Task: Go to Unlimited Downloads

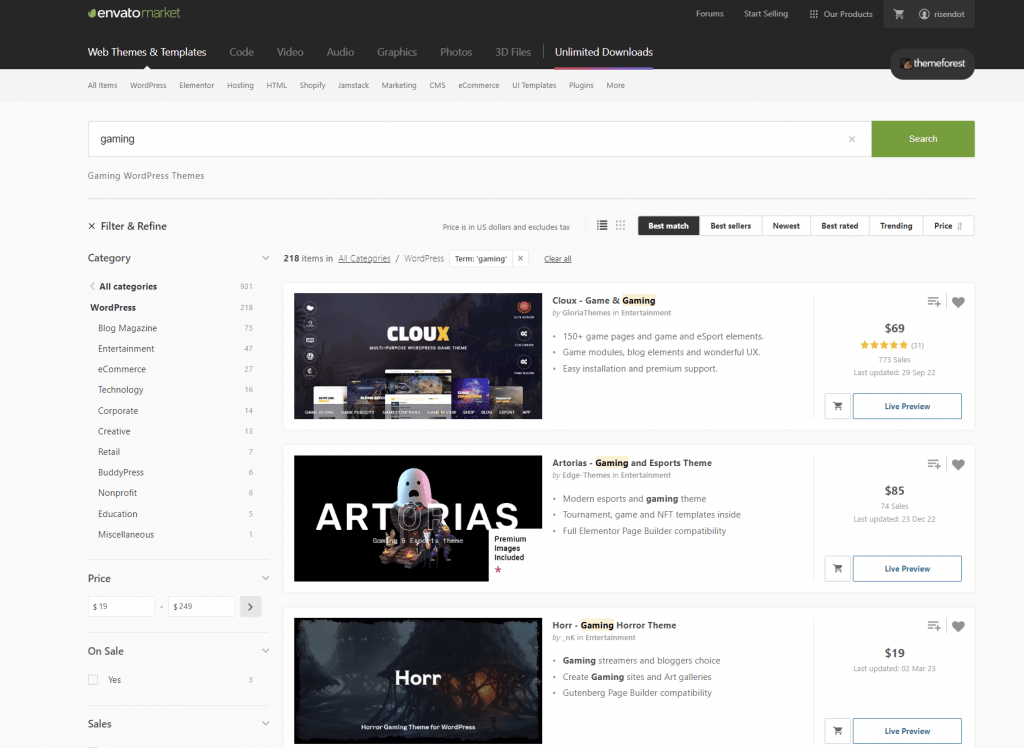Action: coord(604,52)
